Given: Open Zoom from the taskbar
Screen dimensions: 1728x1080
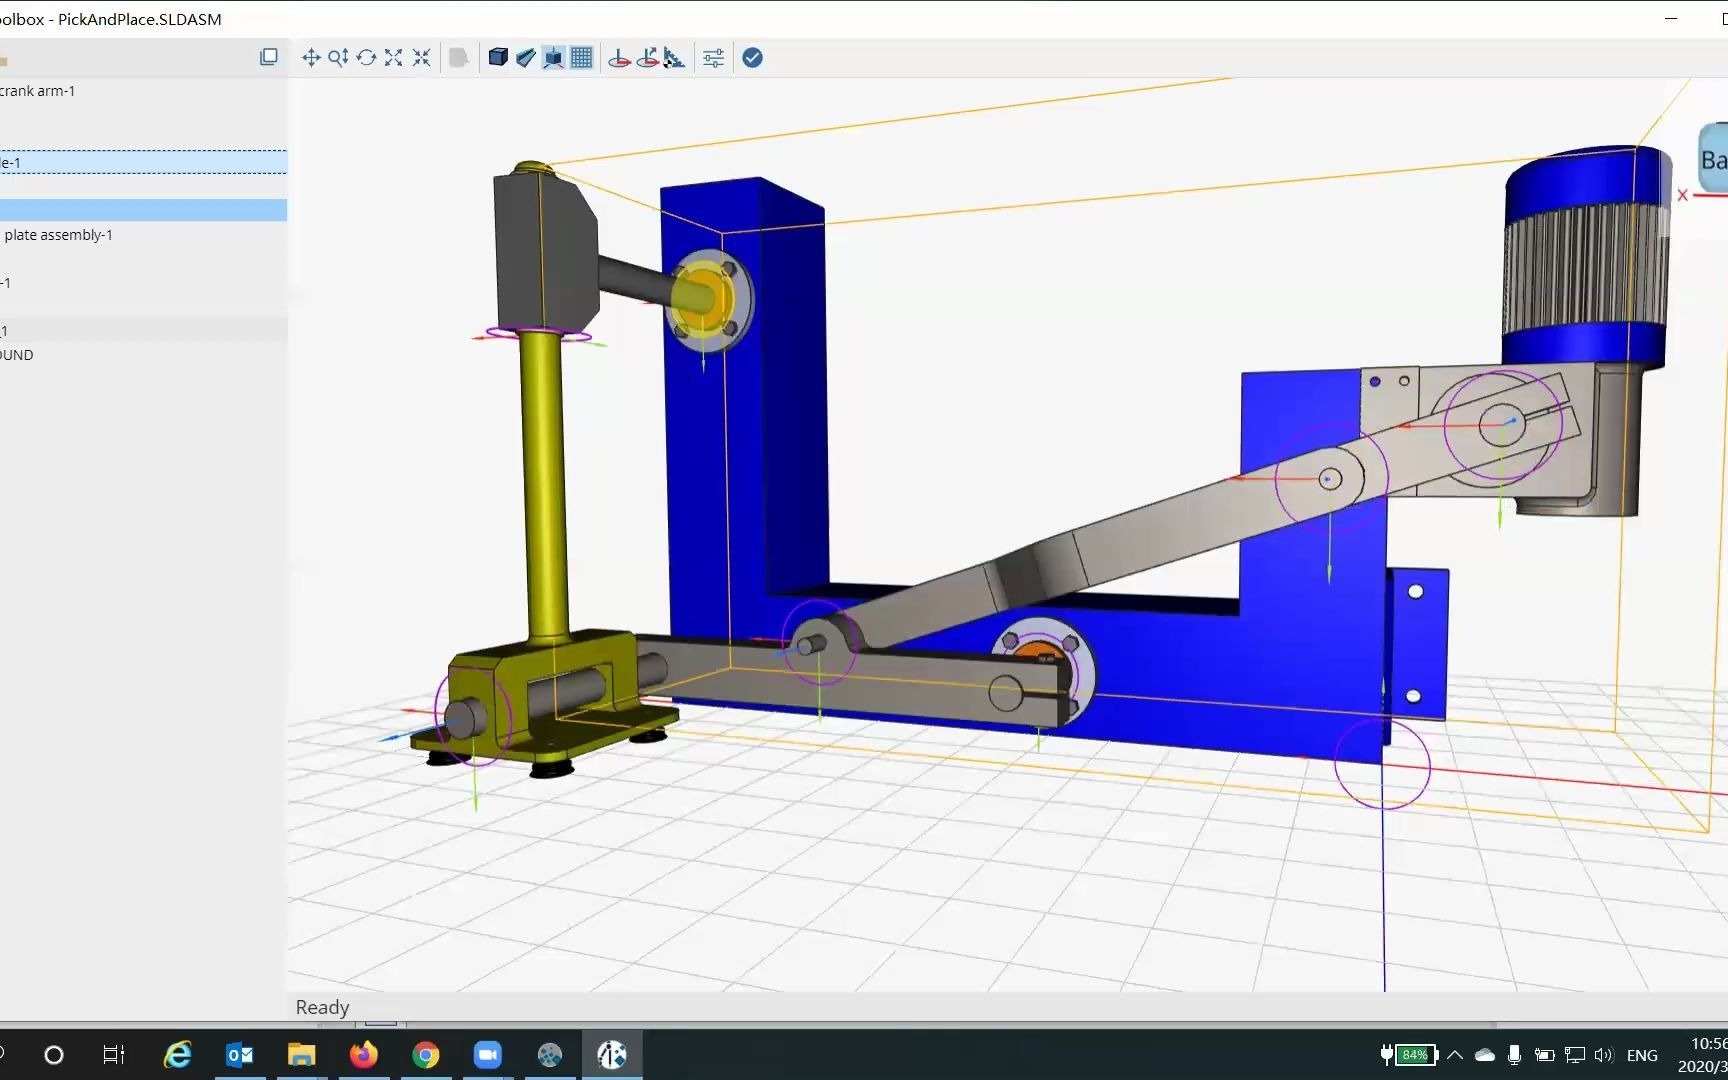Looking at the screenshot, I should click(x=488, y=1054).
